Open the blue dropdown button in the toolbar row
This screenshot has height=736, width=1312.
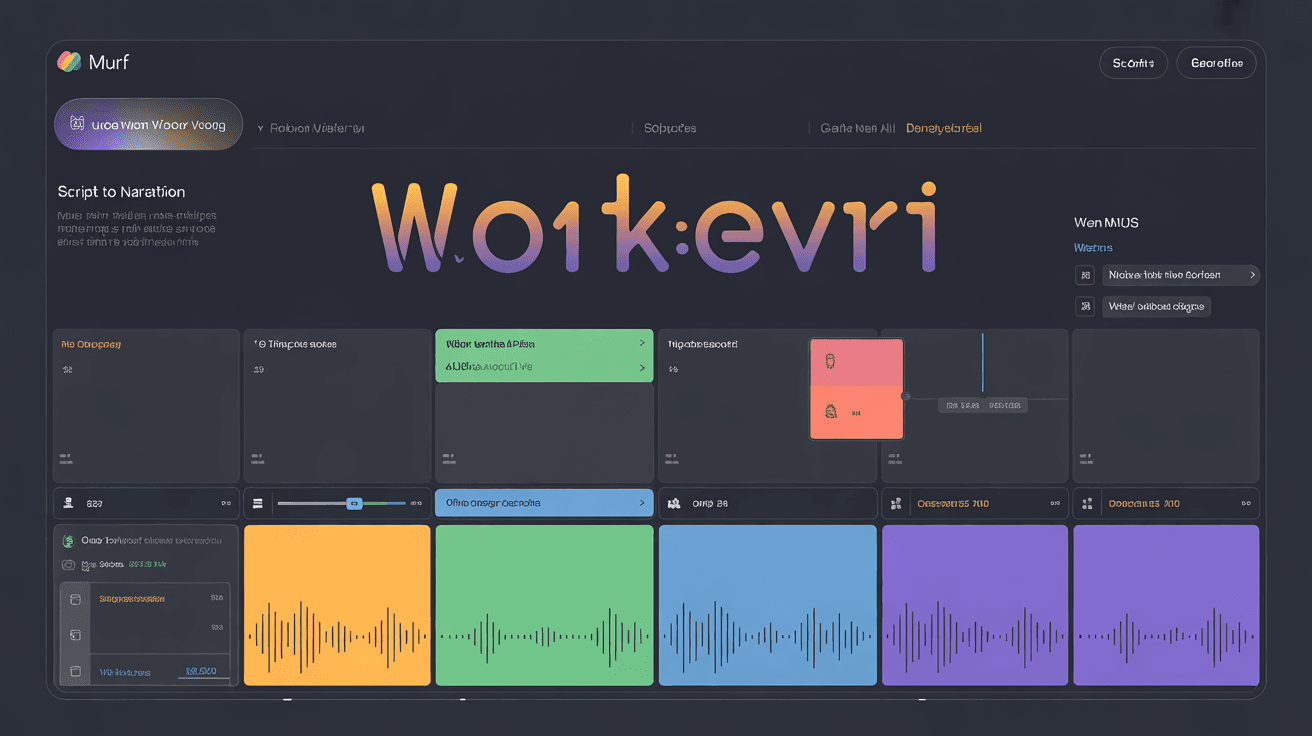pos(544,503)
